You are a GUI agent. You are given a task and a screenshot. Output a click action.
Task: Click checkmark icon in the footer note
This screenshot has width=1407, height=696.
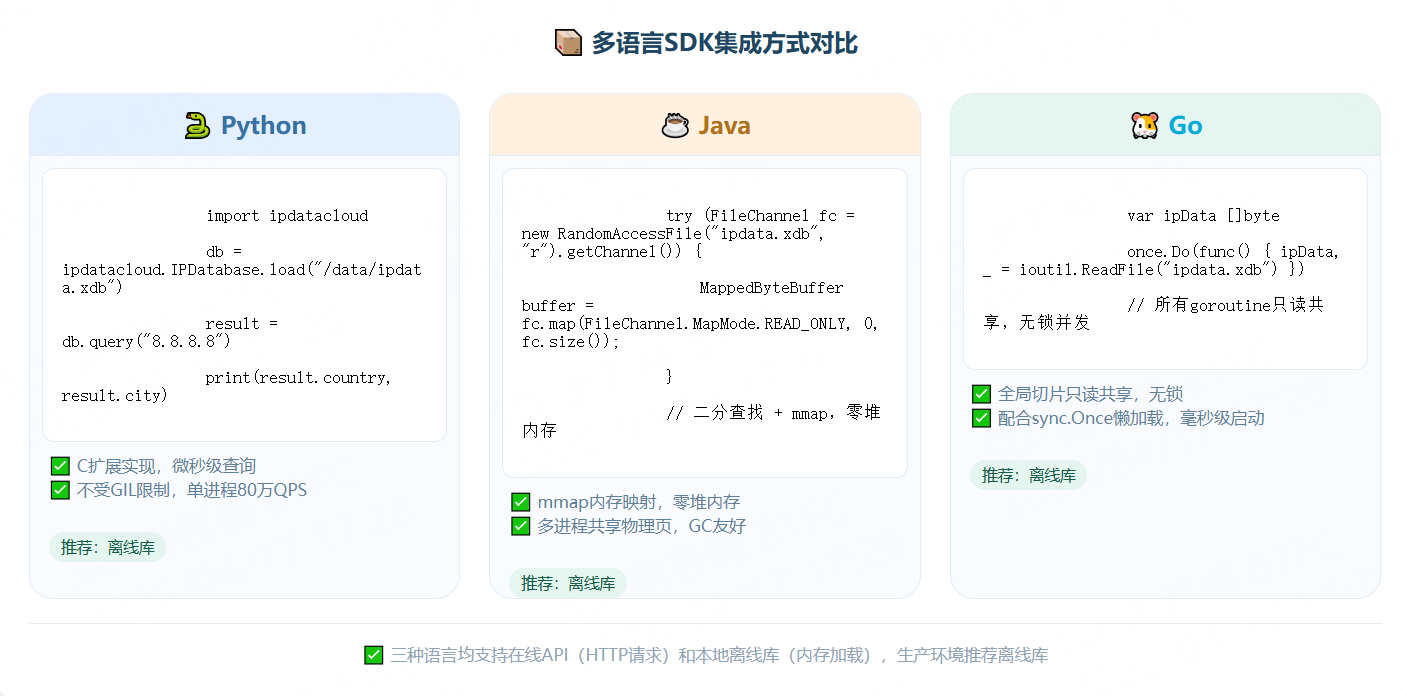[373, 655]
